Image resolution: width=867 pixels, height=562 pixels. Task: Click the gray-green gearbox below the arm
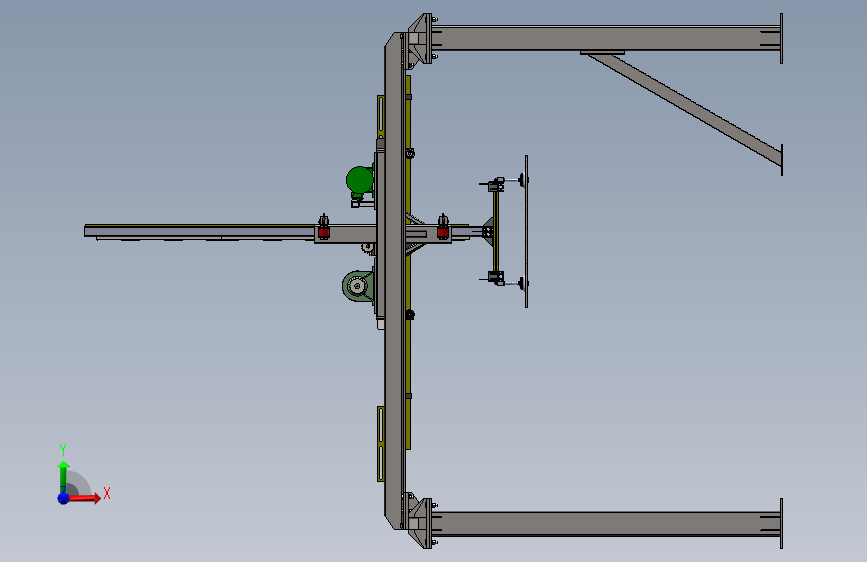point(357,286)
